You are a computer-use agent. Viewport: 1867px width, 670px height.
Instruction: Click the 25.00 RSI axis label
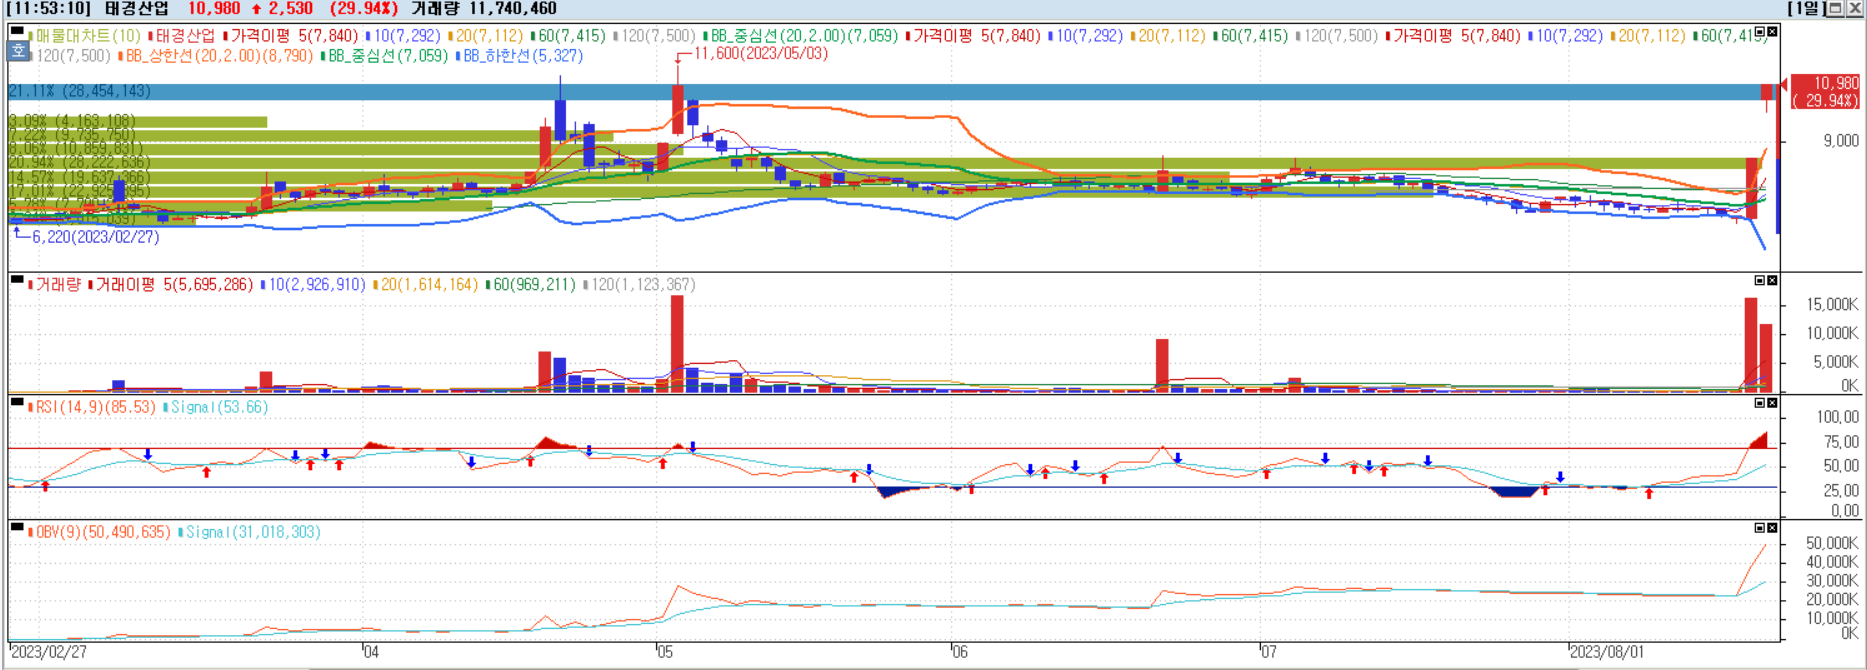pyautogui.click(x=1841, y=490)
